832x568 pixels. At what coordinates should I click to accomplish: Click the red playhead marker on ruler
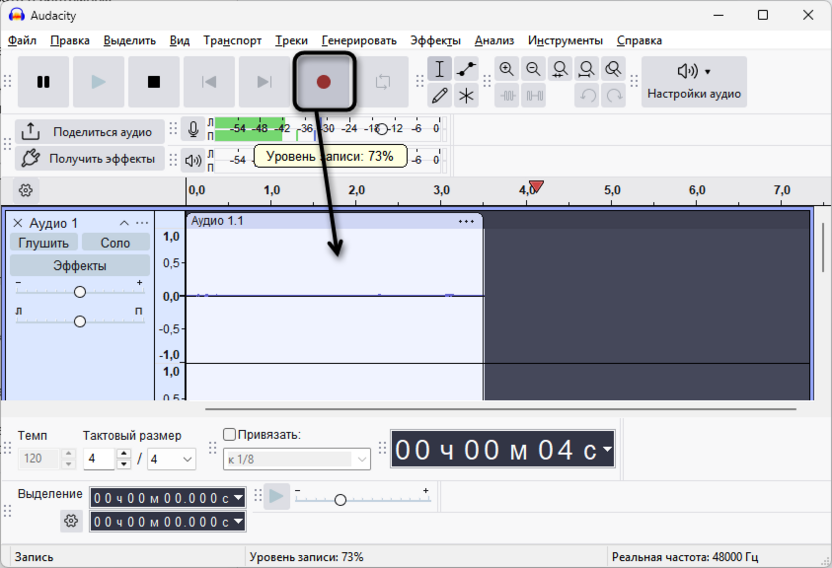[536, 186]
